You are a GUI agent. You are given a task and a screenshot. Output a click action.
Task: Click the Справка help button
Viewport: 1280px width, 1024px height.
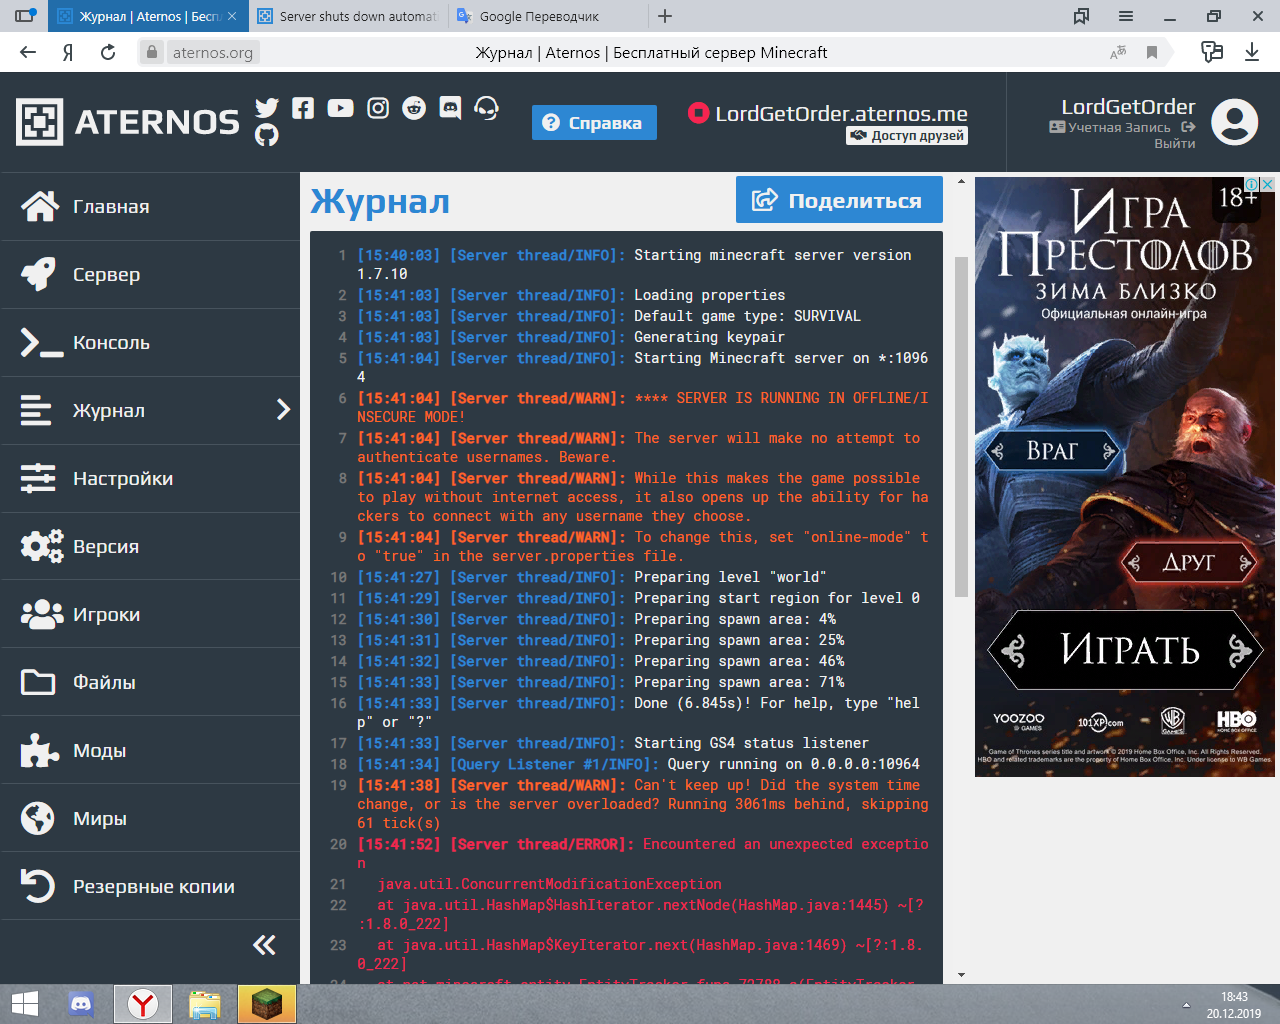tap(594, 122)
